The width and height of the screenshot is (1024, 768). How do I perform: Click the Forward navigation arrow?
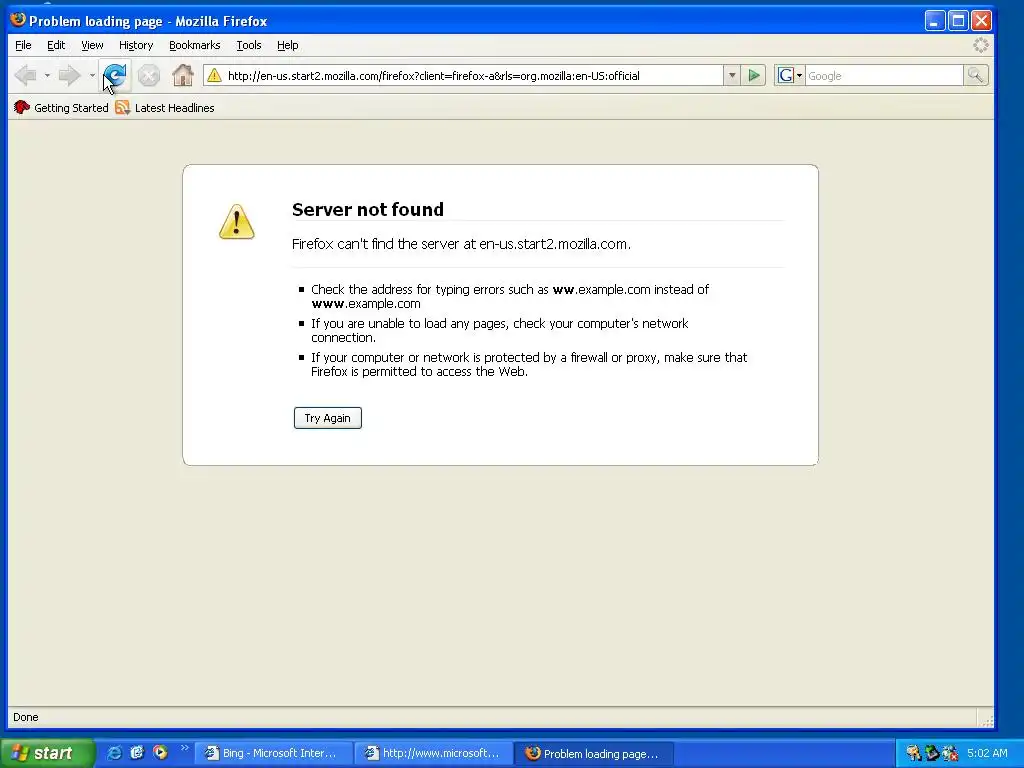click(69, 76)
